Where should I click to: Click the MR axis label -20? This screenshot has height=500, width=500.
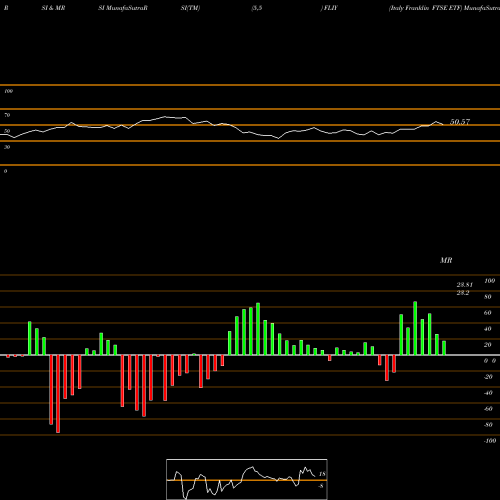[x=488, y=377]
